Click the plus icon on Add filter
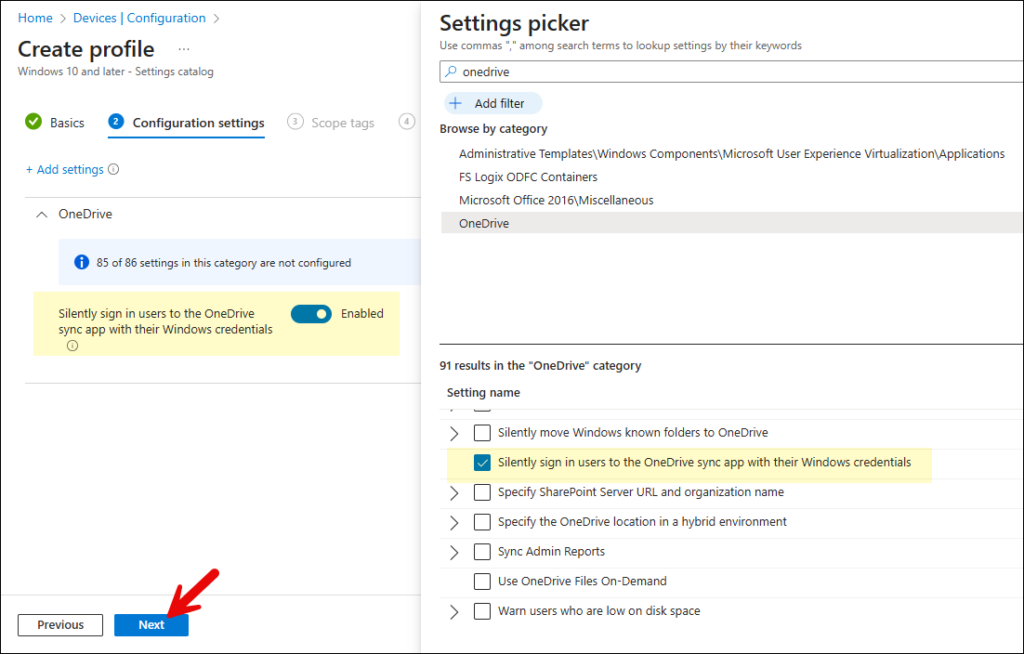 pos(456,103)
